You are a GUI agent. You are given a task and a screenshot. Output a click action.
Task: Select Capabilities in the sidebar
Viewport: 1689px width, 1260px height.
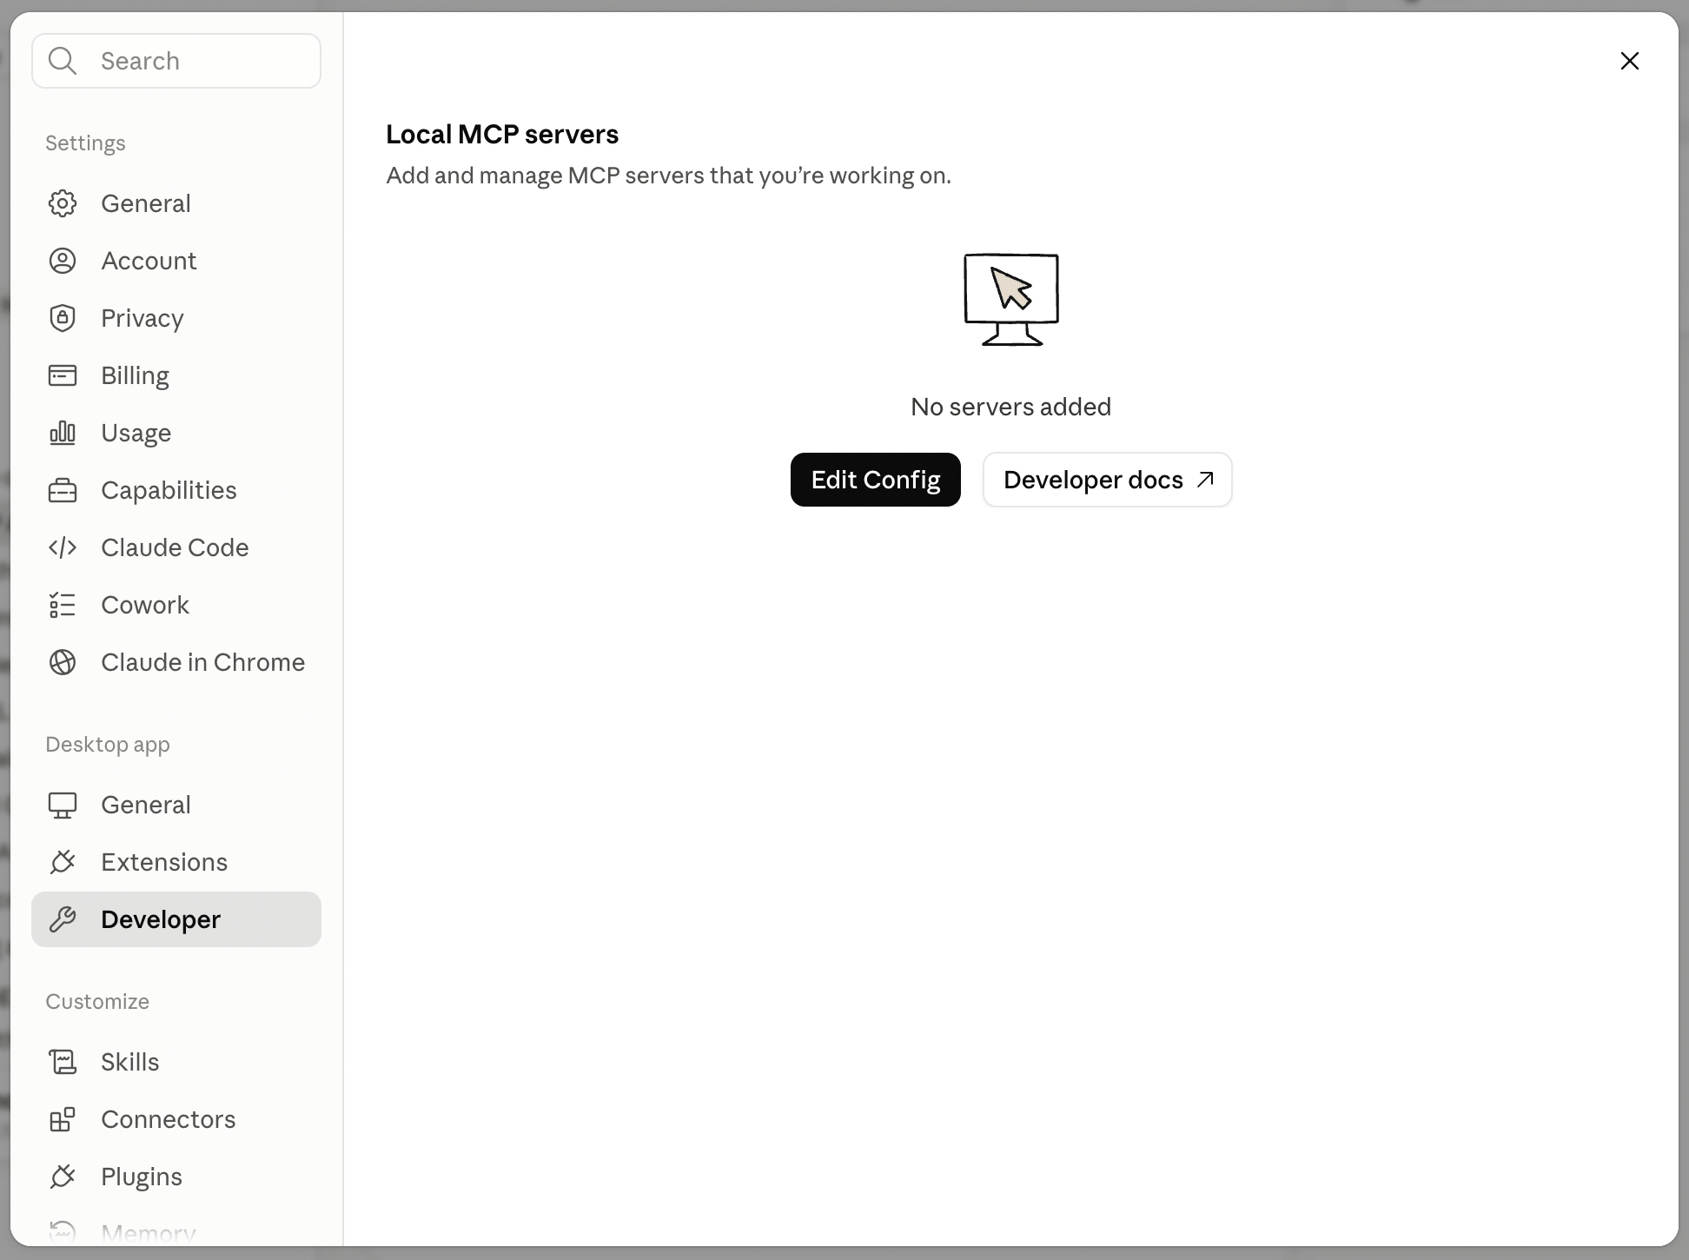pyautogui.click(x=176, y=490)
